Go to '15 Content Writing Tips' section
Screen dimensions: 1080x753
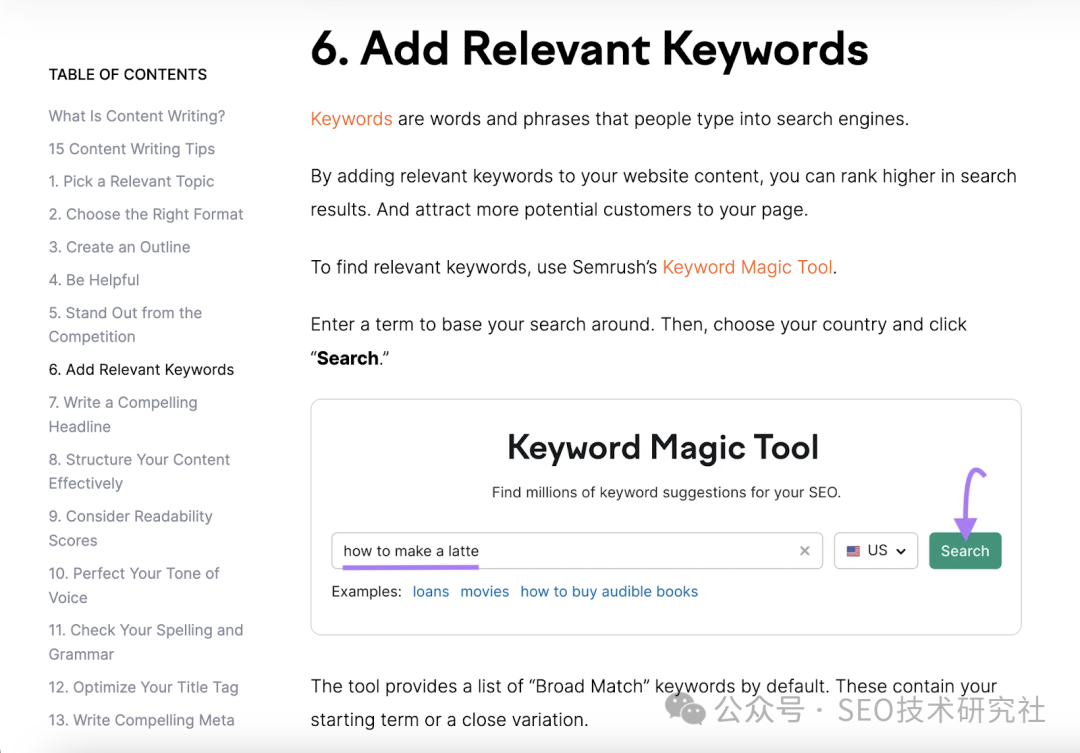(x=132, y=149)
